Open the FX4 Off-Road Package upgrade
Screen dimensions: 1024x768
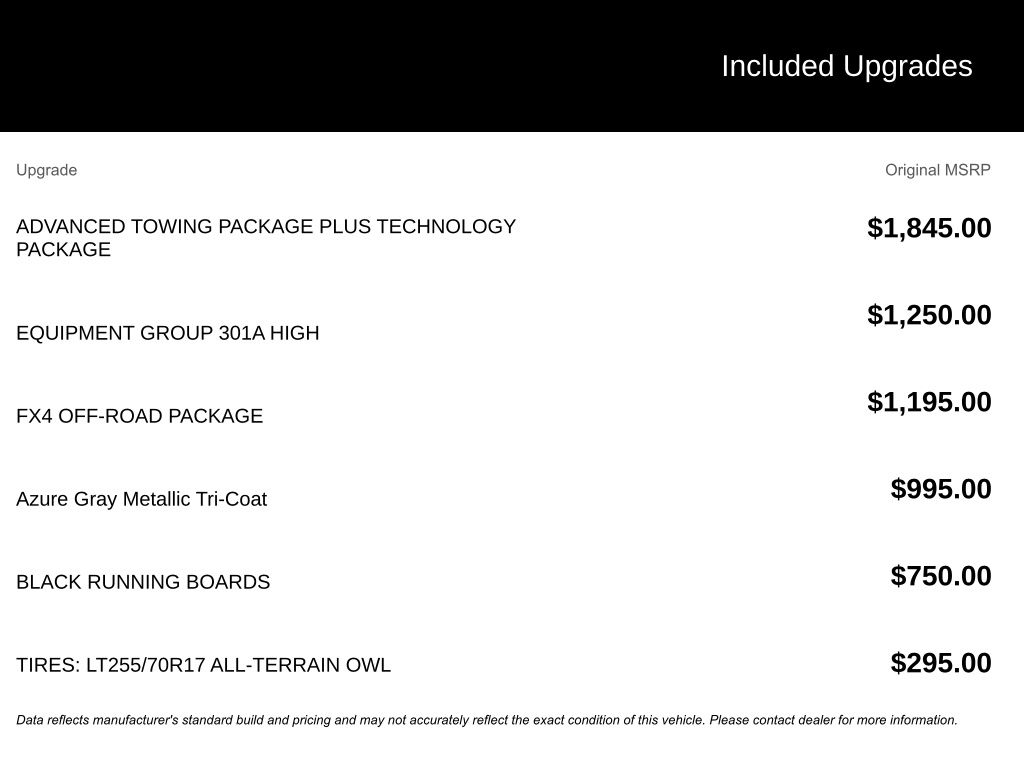coord(139,416)
